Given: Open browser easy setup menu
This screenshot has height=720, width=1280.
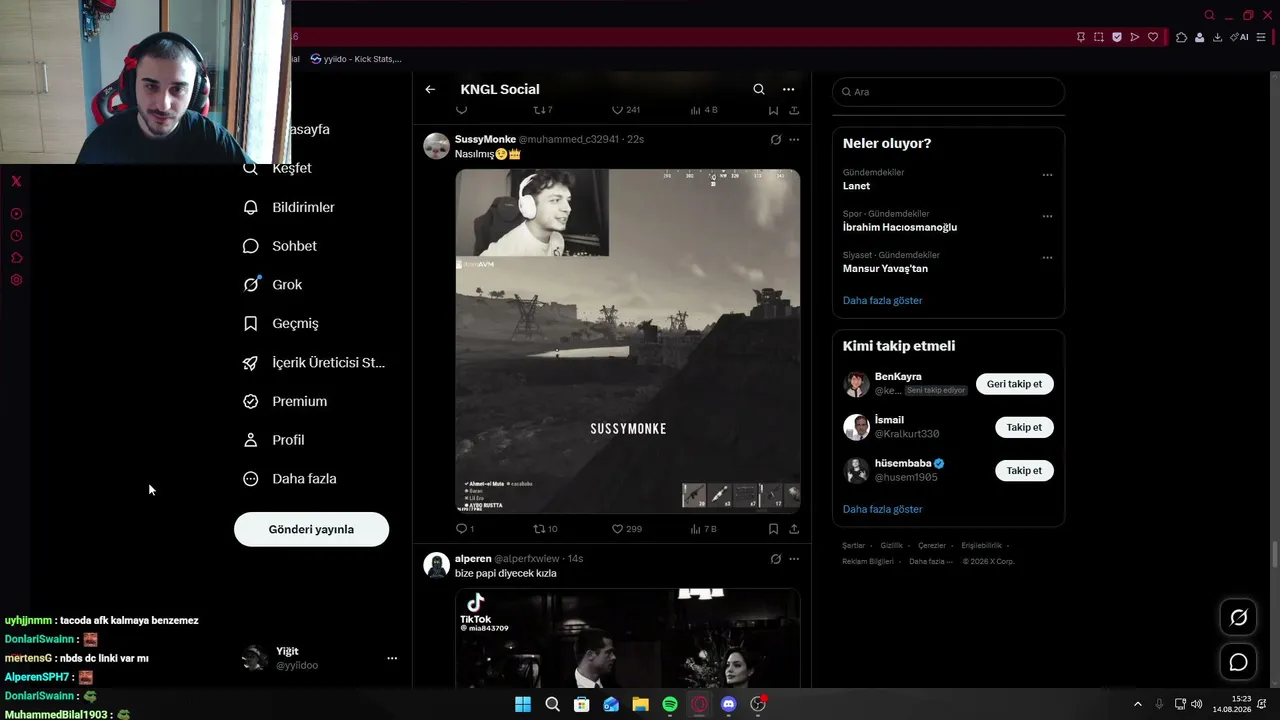Looking at the screenshot, I should [1261, 37].
